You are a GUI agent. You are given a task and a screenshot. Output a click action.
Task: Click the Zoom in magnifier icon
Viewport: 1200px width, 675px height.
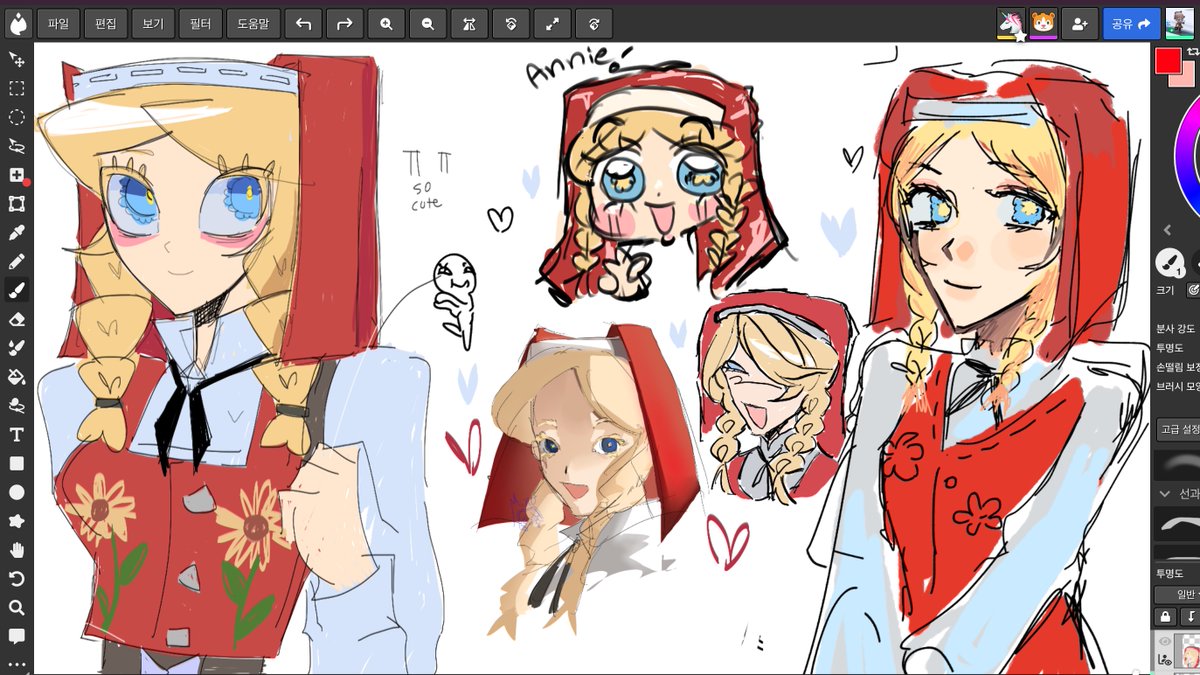386,24
